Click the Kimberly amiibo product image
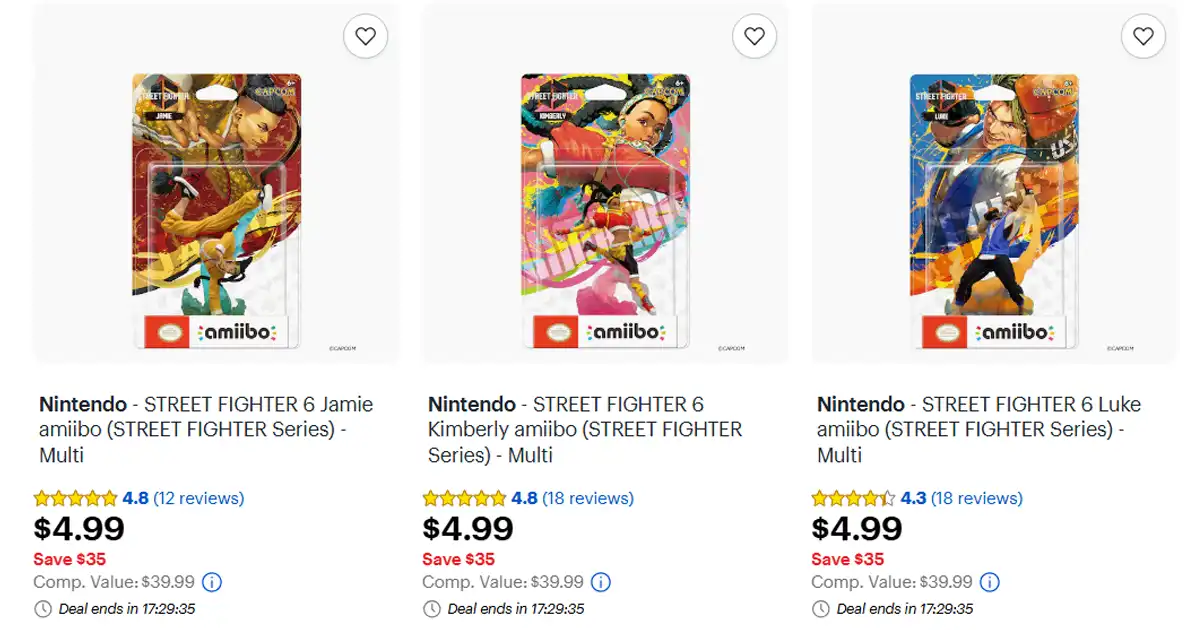Viewport: 1200px width, 630px height. (605, 210)
